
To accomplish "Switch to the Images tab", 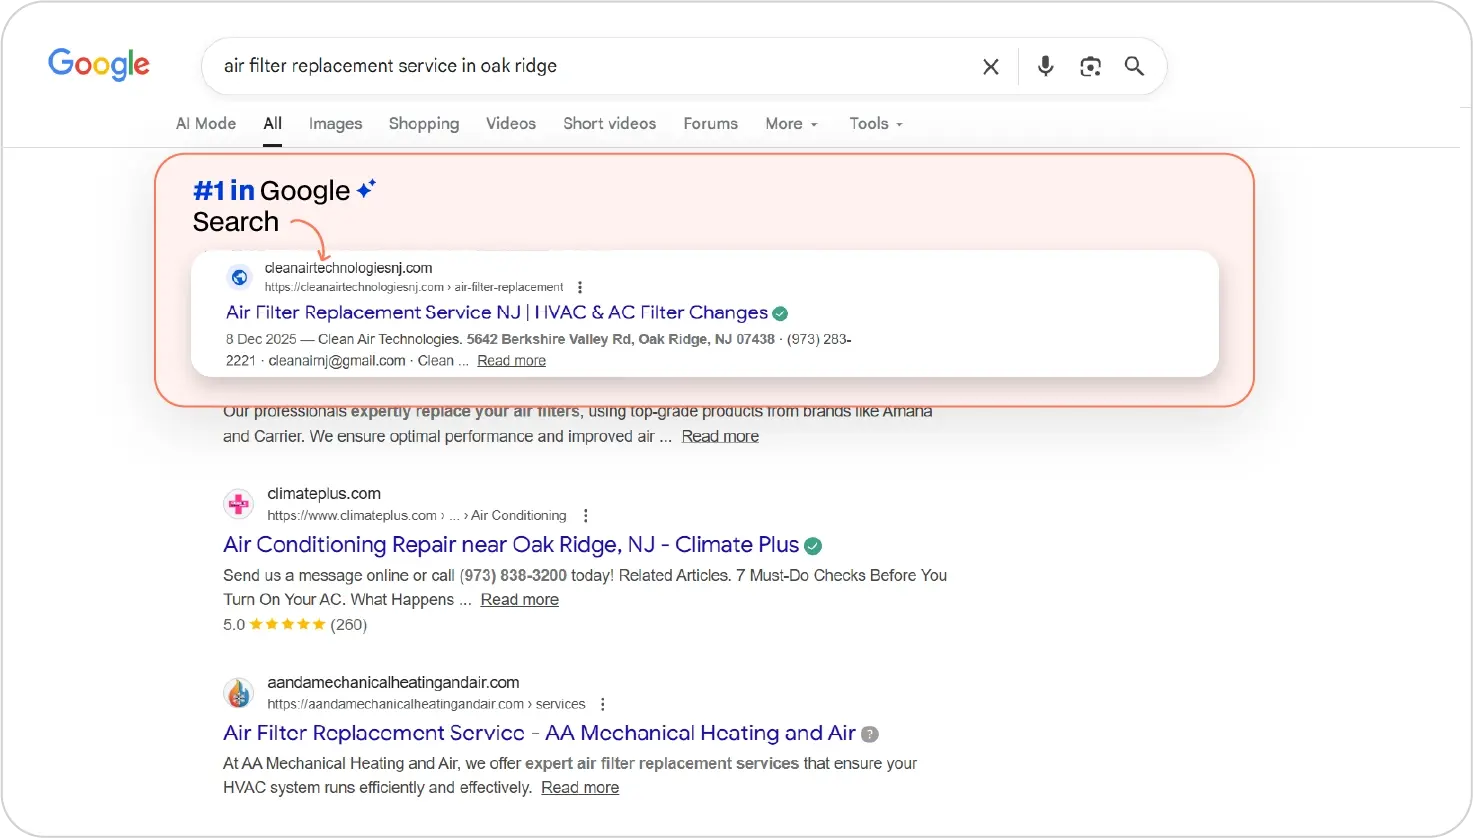I will coord(335,124).
